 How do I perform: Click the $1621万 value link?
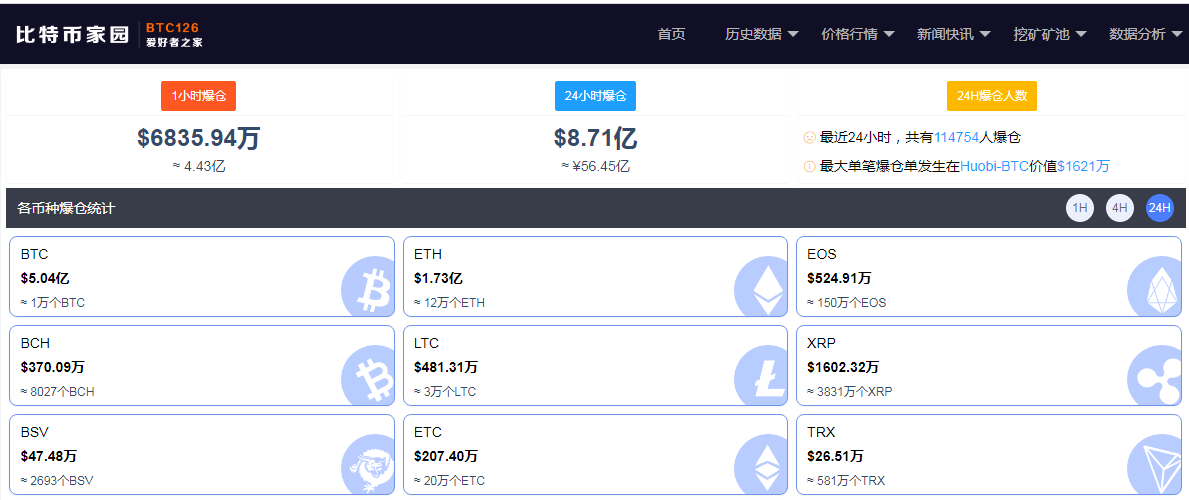(x=1084, y=166)
